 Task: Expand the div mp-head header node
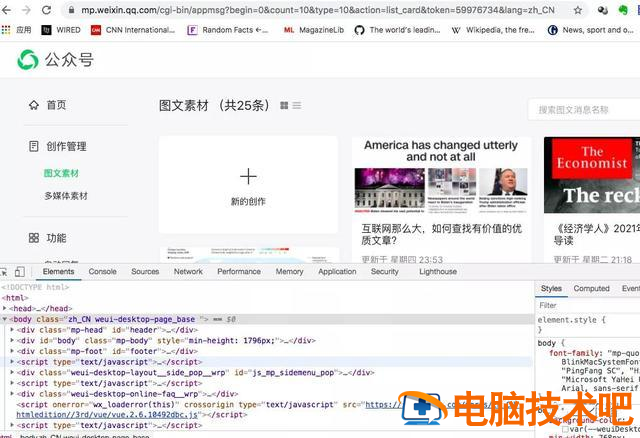click(12, 330)
